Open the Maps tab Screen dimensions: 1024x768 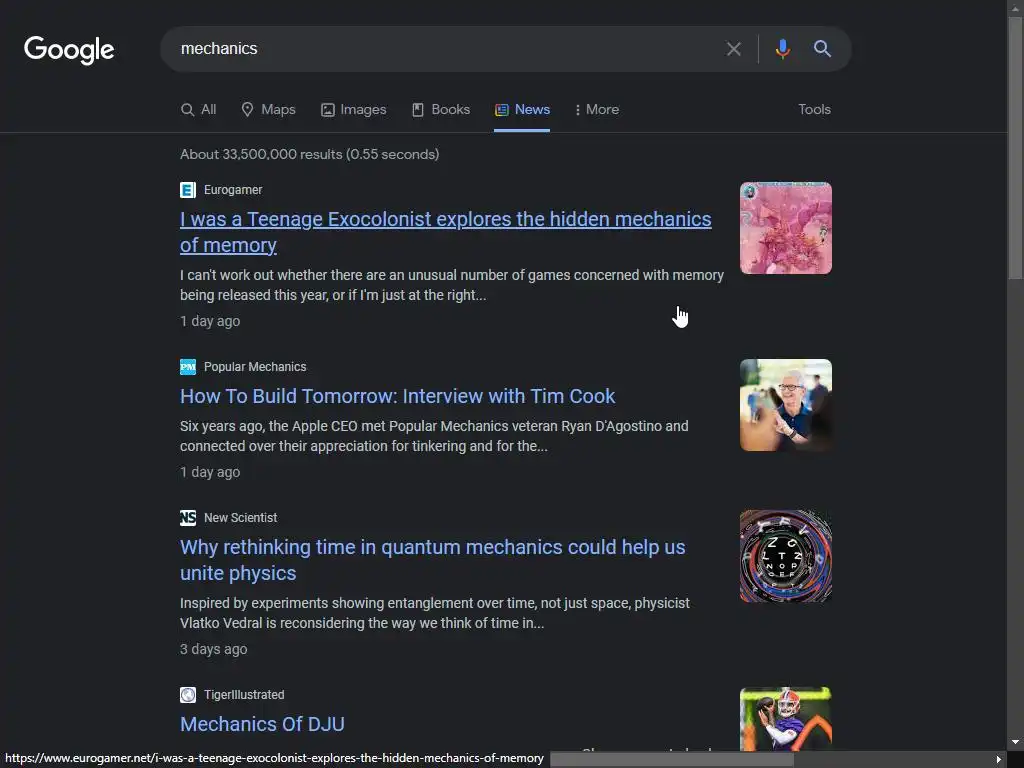268,110
